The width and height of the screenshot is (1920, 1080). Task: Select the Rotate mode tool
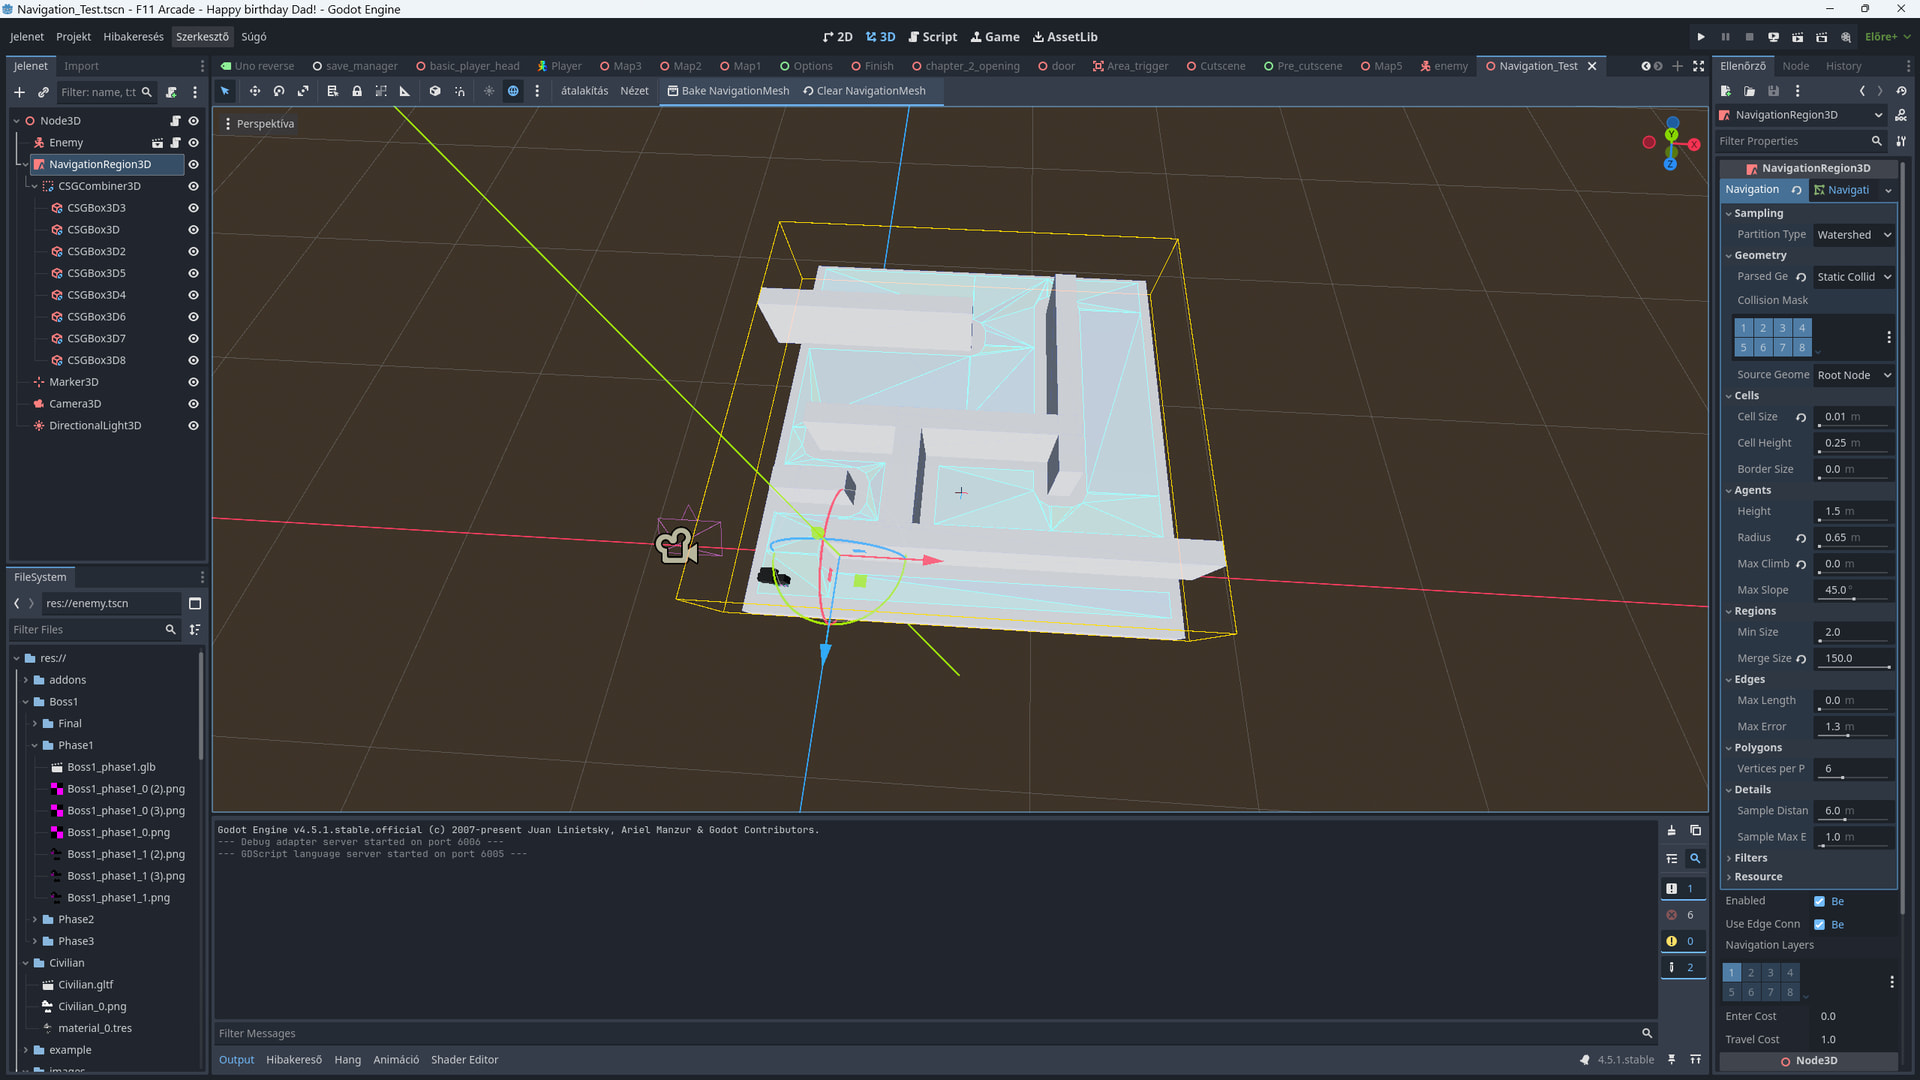279,91
